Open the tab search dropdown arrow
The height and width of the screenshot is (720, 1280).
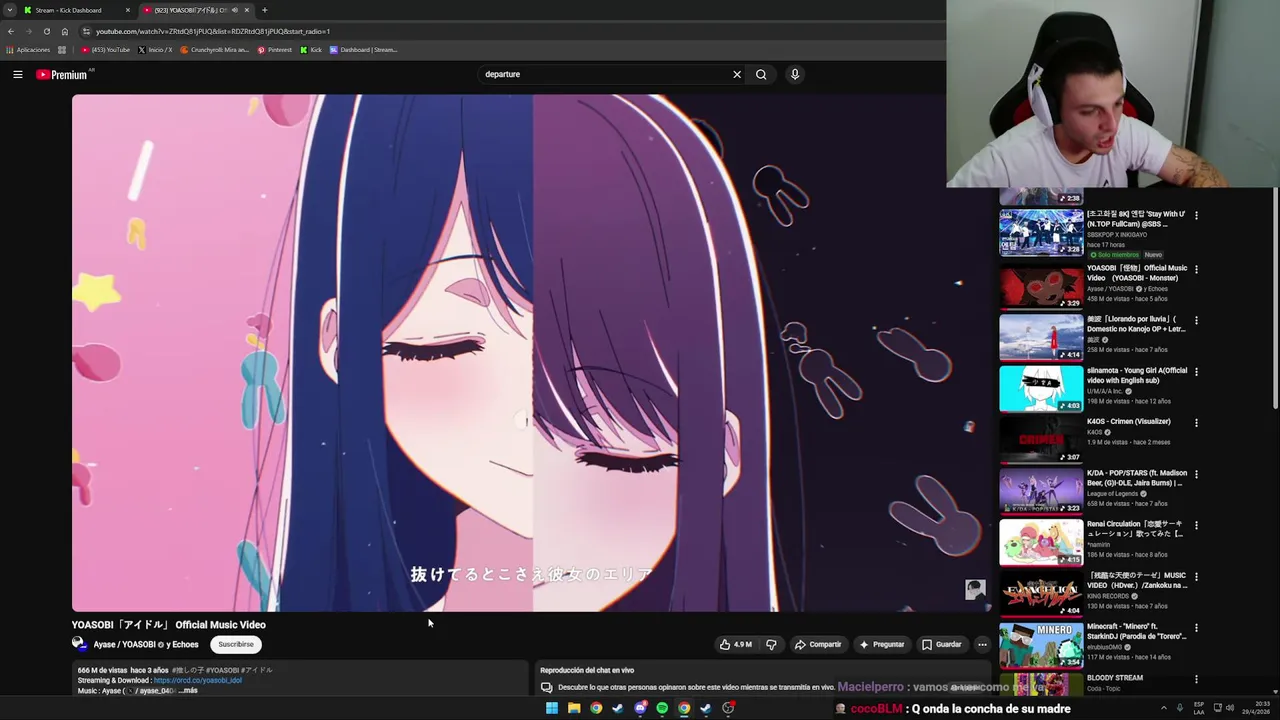(9, 10)
